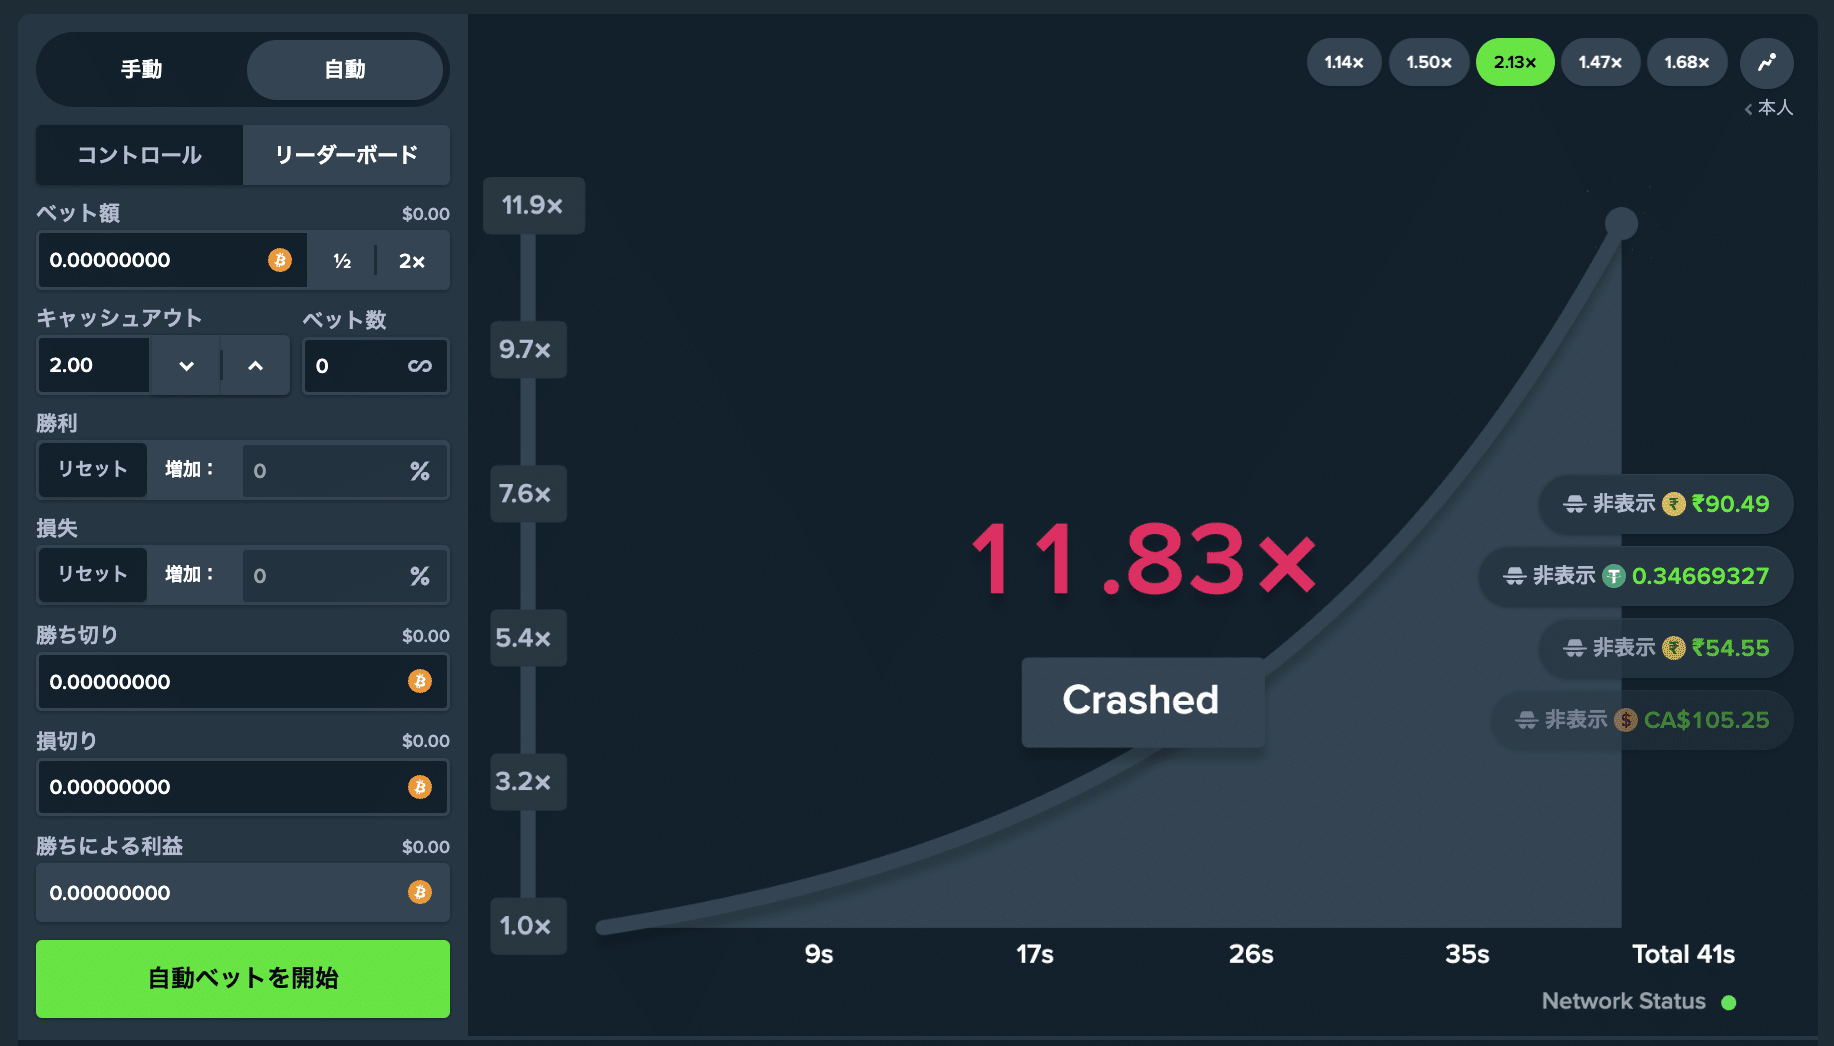Select the 1.50× history result

1429,62
